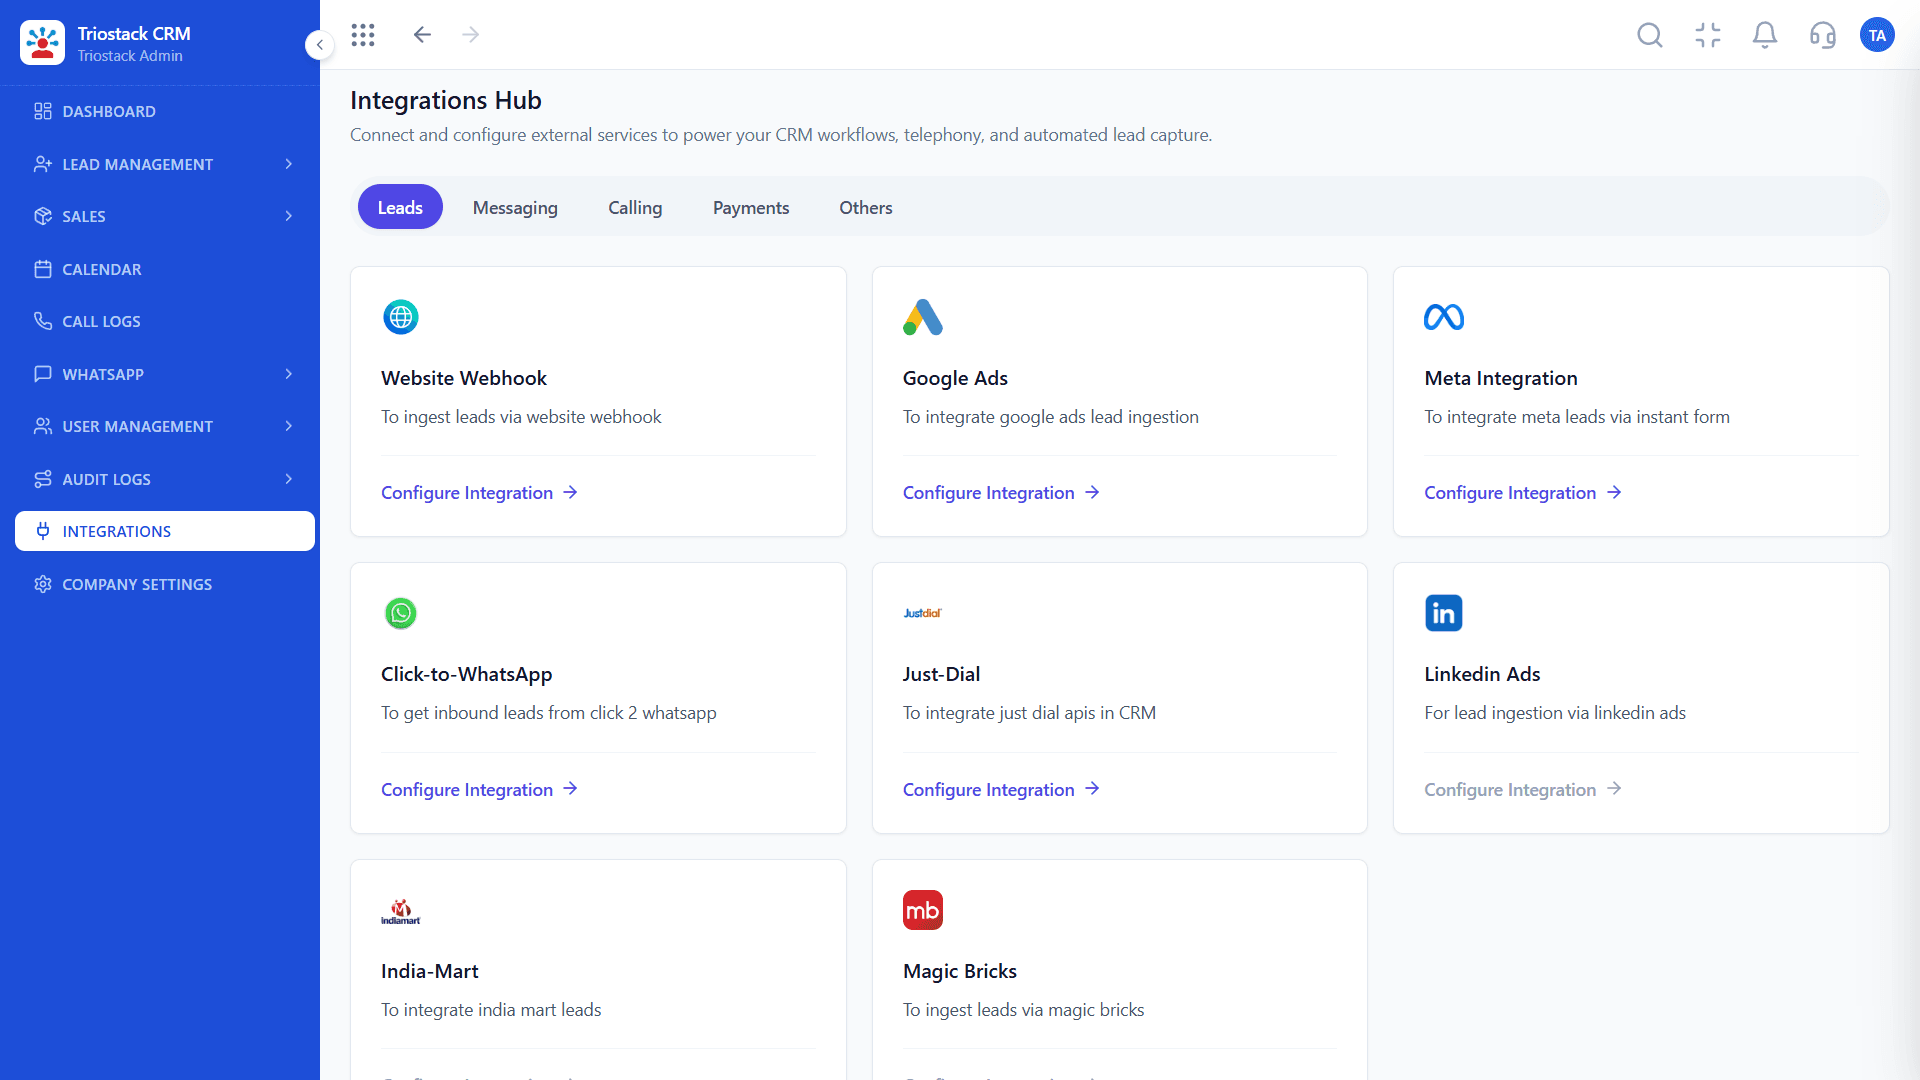This screenshot has height=1080, width=1920.
Task: Click the Google Ads logo icon
Action: 923,317
